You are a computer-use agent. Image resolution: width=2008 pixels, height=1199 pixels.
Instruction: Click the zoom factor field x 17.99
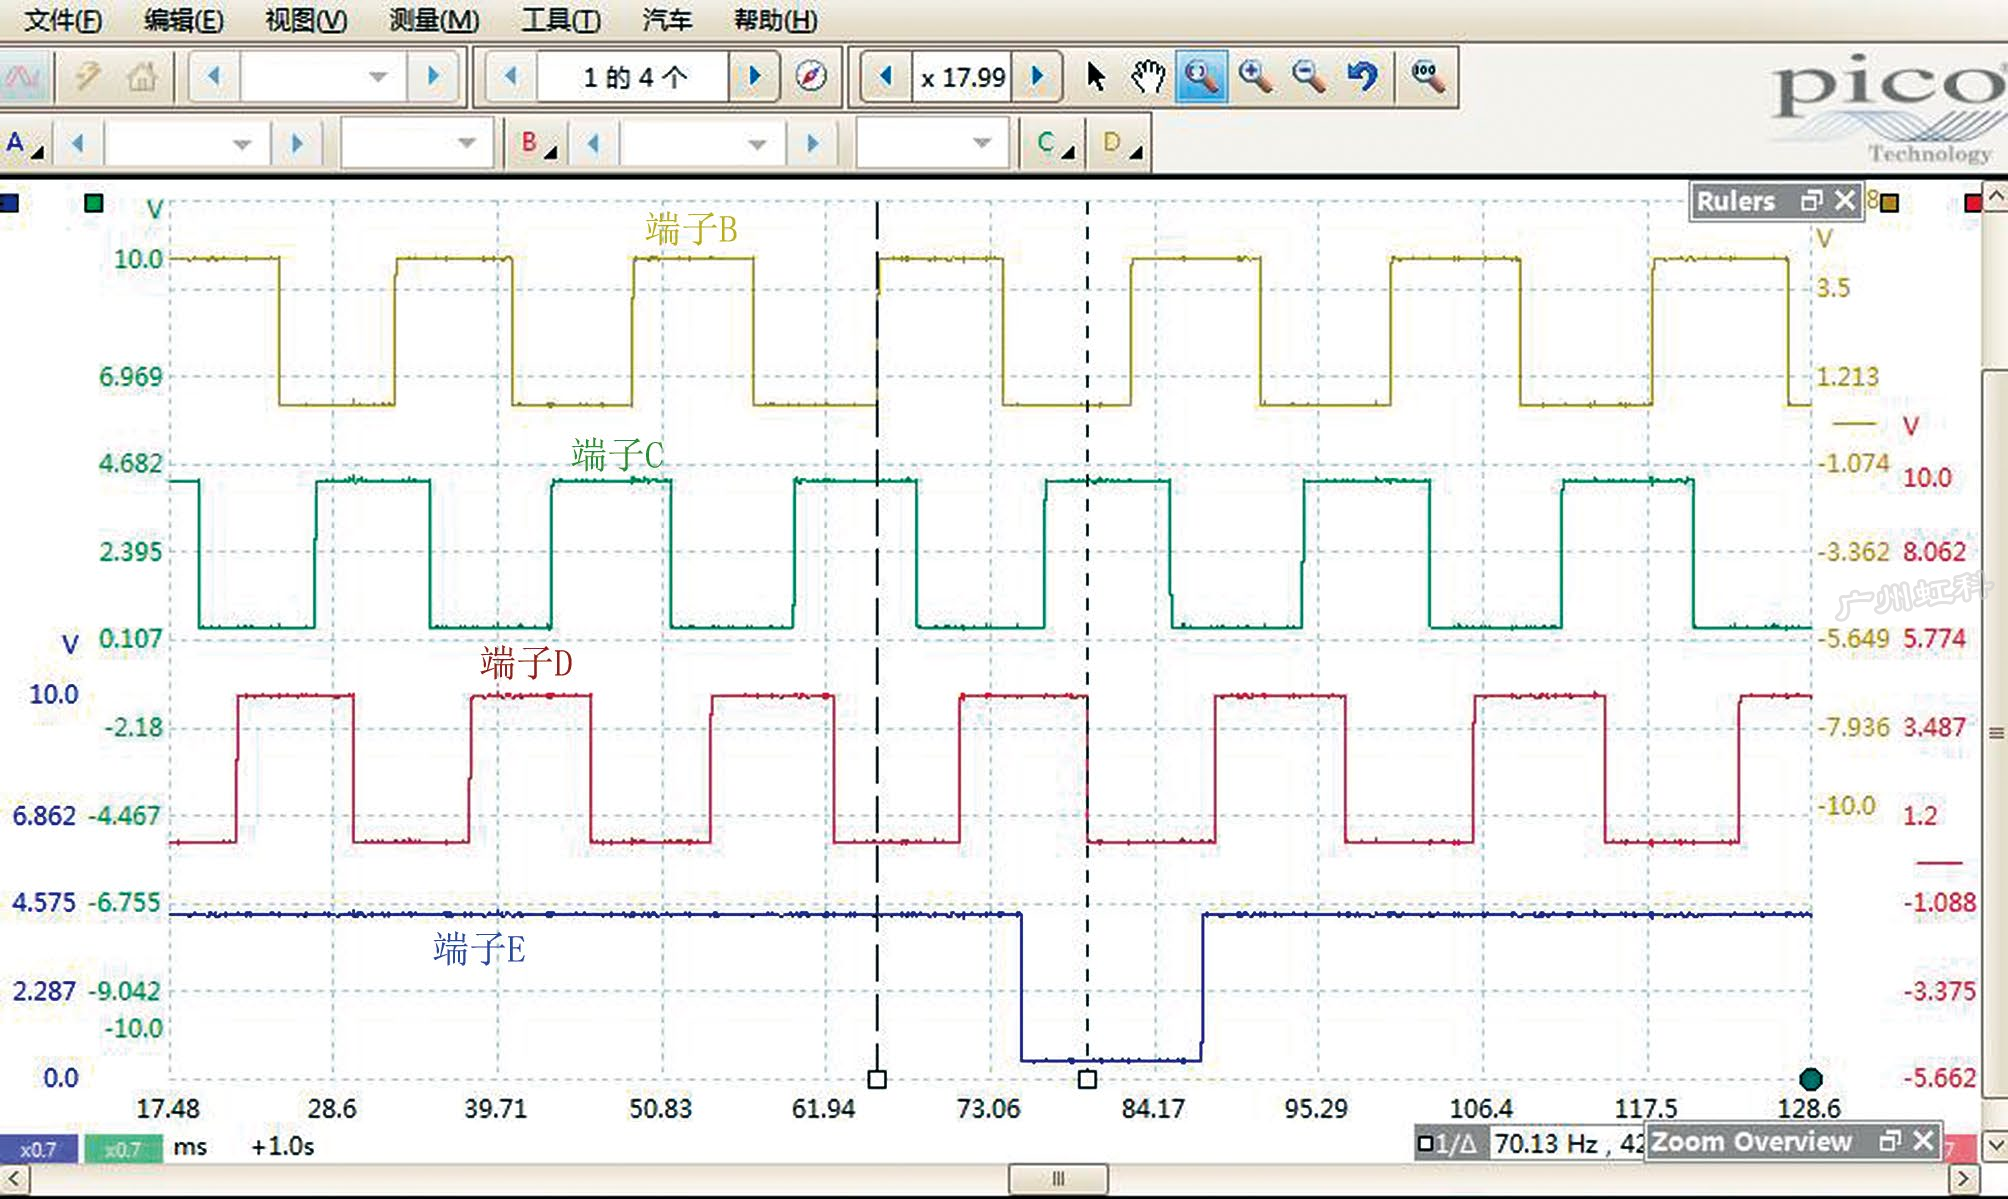[962, 77]
